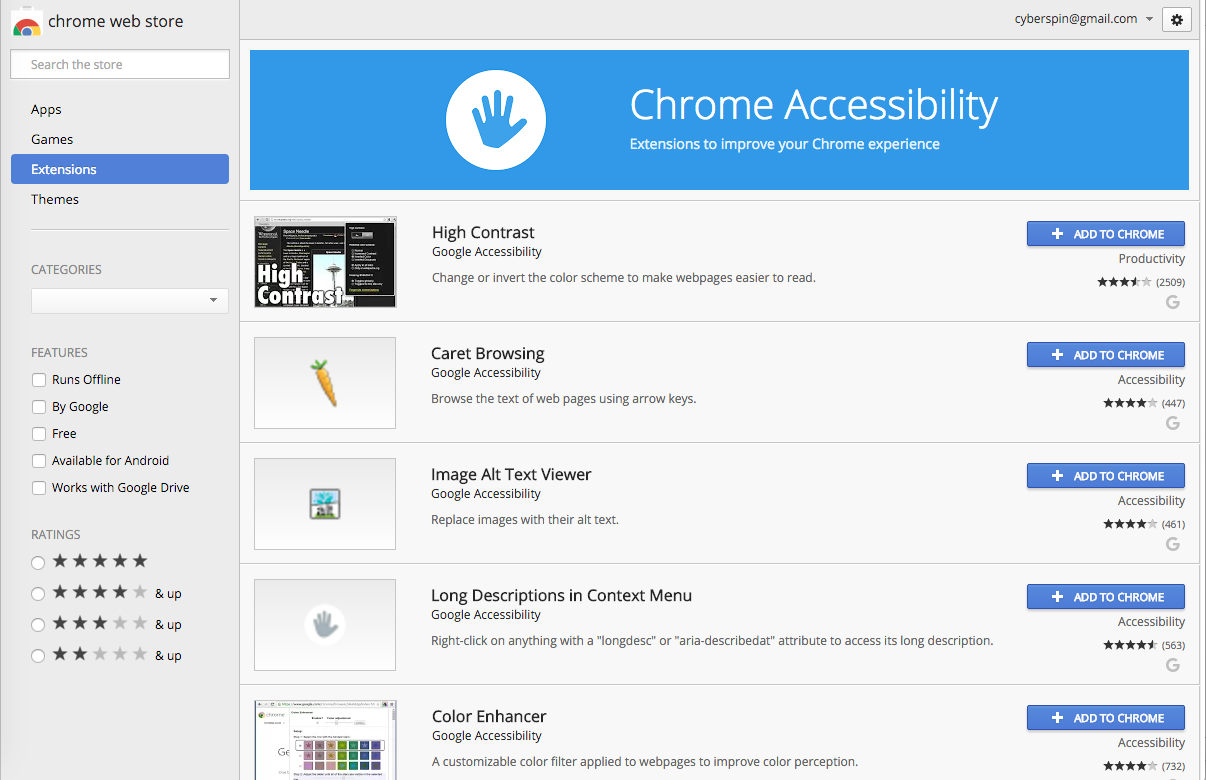Viewport: 1206px width, 780px height.
Task: Click the Long Descriptions star rating
Action: (1130, 645)
